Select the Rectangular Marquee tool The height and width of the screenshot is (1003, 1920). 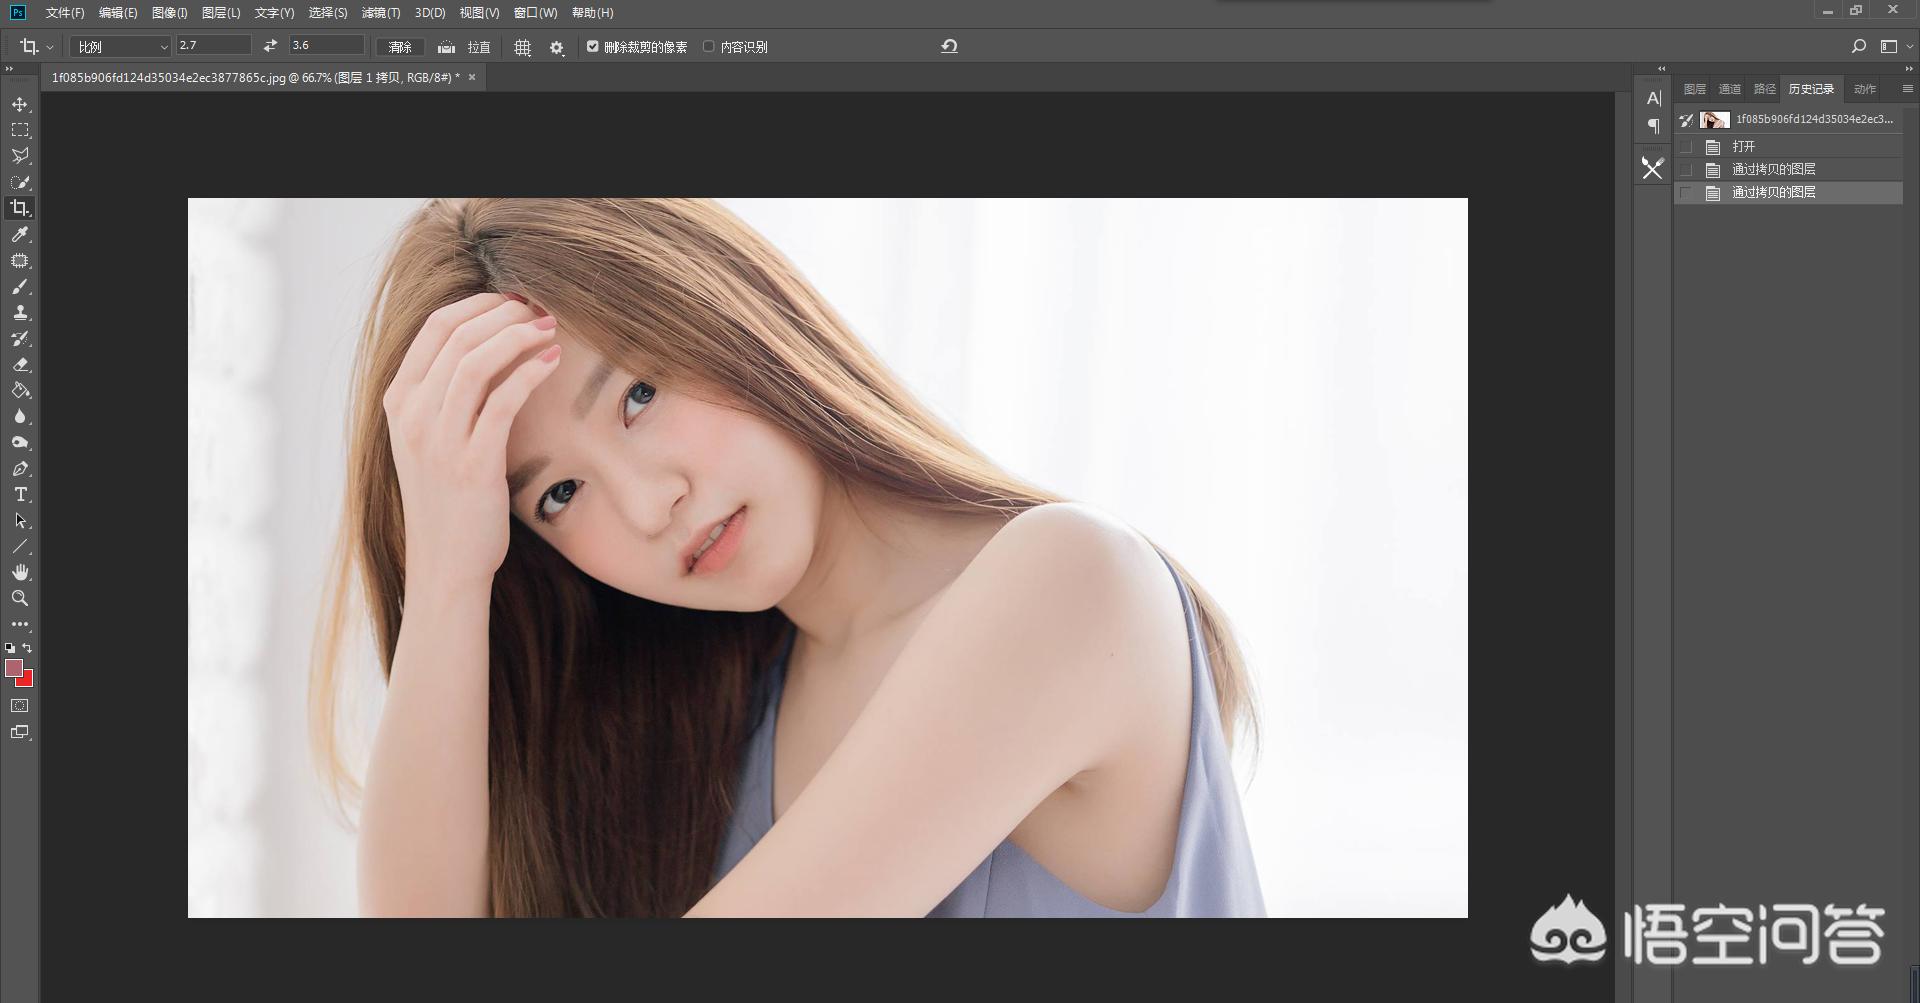click(x=20, y=130)
